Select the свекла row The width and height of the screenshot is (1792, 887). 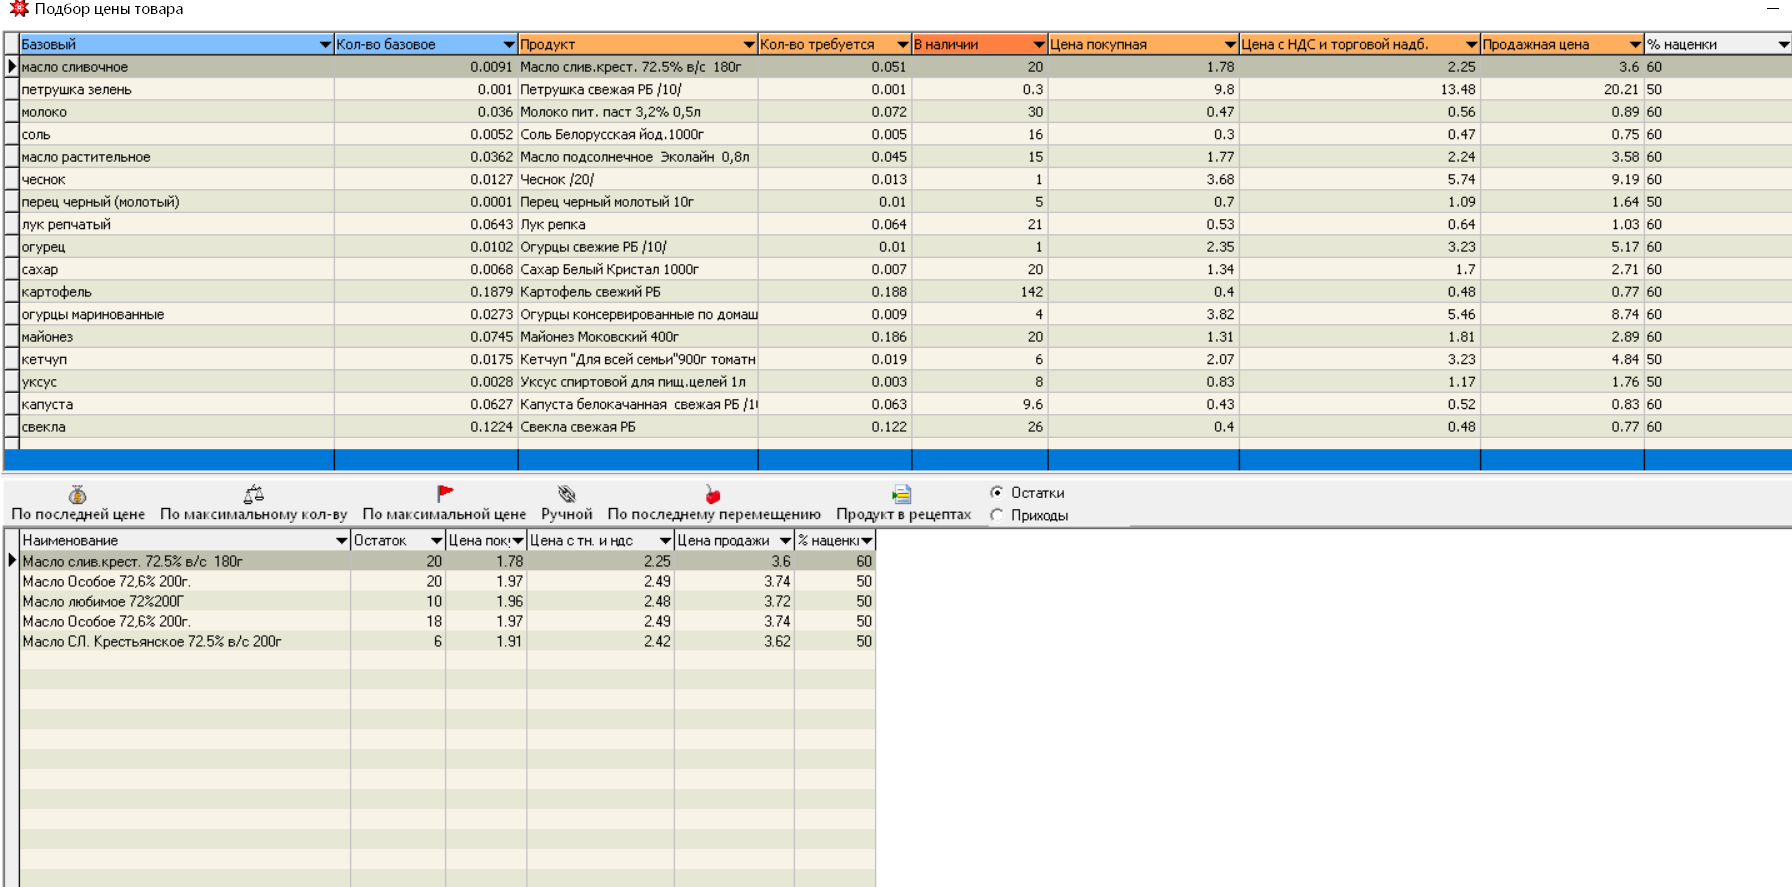point(897,427)
